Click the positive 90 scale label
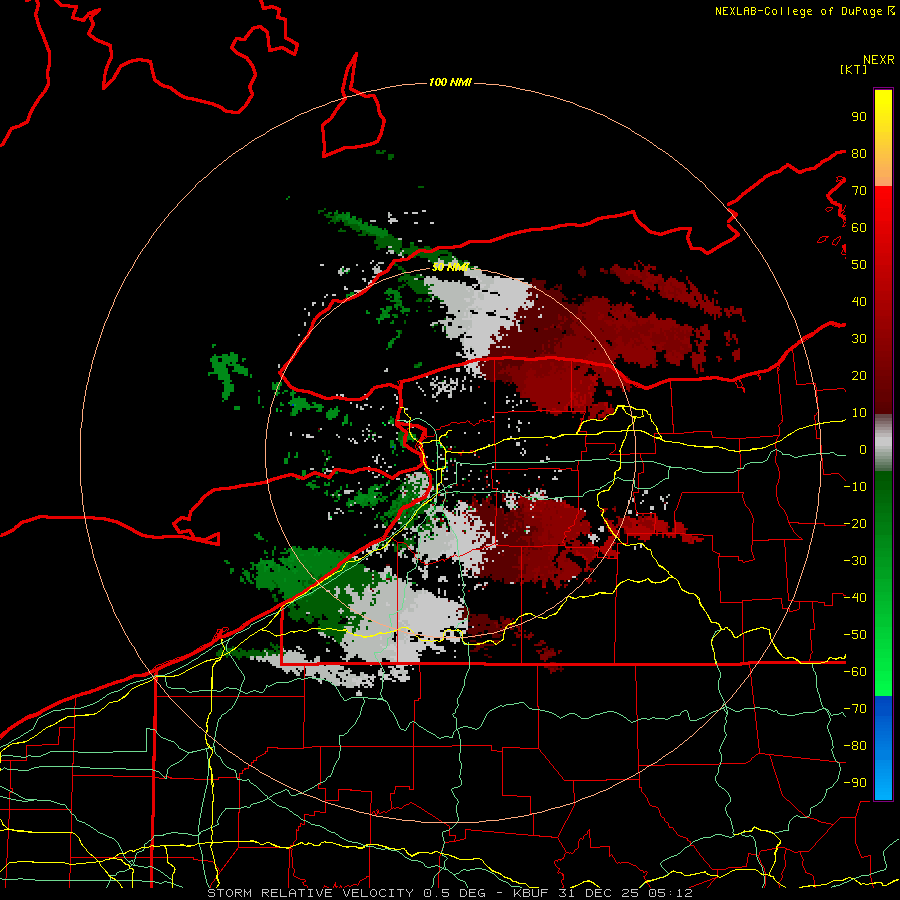Image resolution: width=900 pixels, height=900 pixels. pyautogui.click(x=859, y=117)
